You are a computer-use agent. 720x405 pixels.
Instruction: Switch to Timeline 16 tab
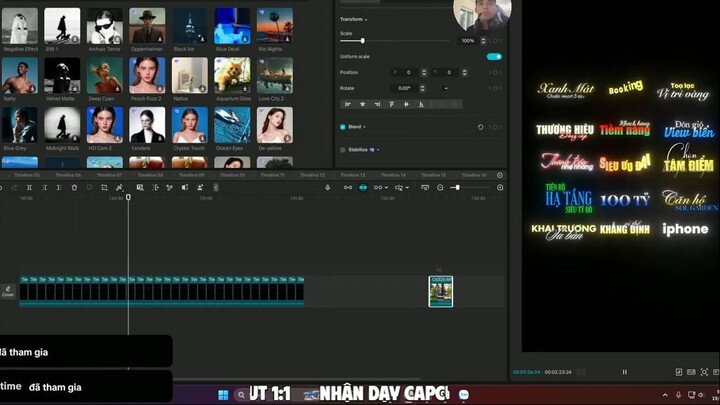[x=474, y=175]
